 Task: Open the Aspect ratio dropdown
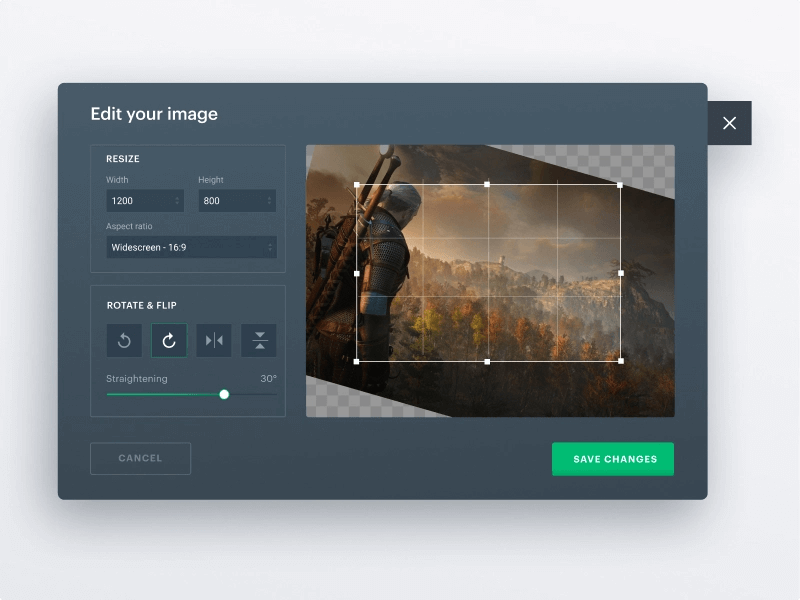pyautogui.click(x=191, y=247)
